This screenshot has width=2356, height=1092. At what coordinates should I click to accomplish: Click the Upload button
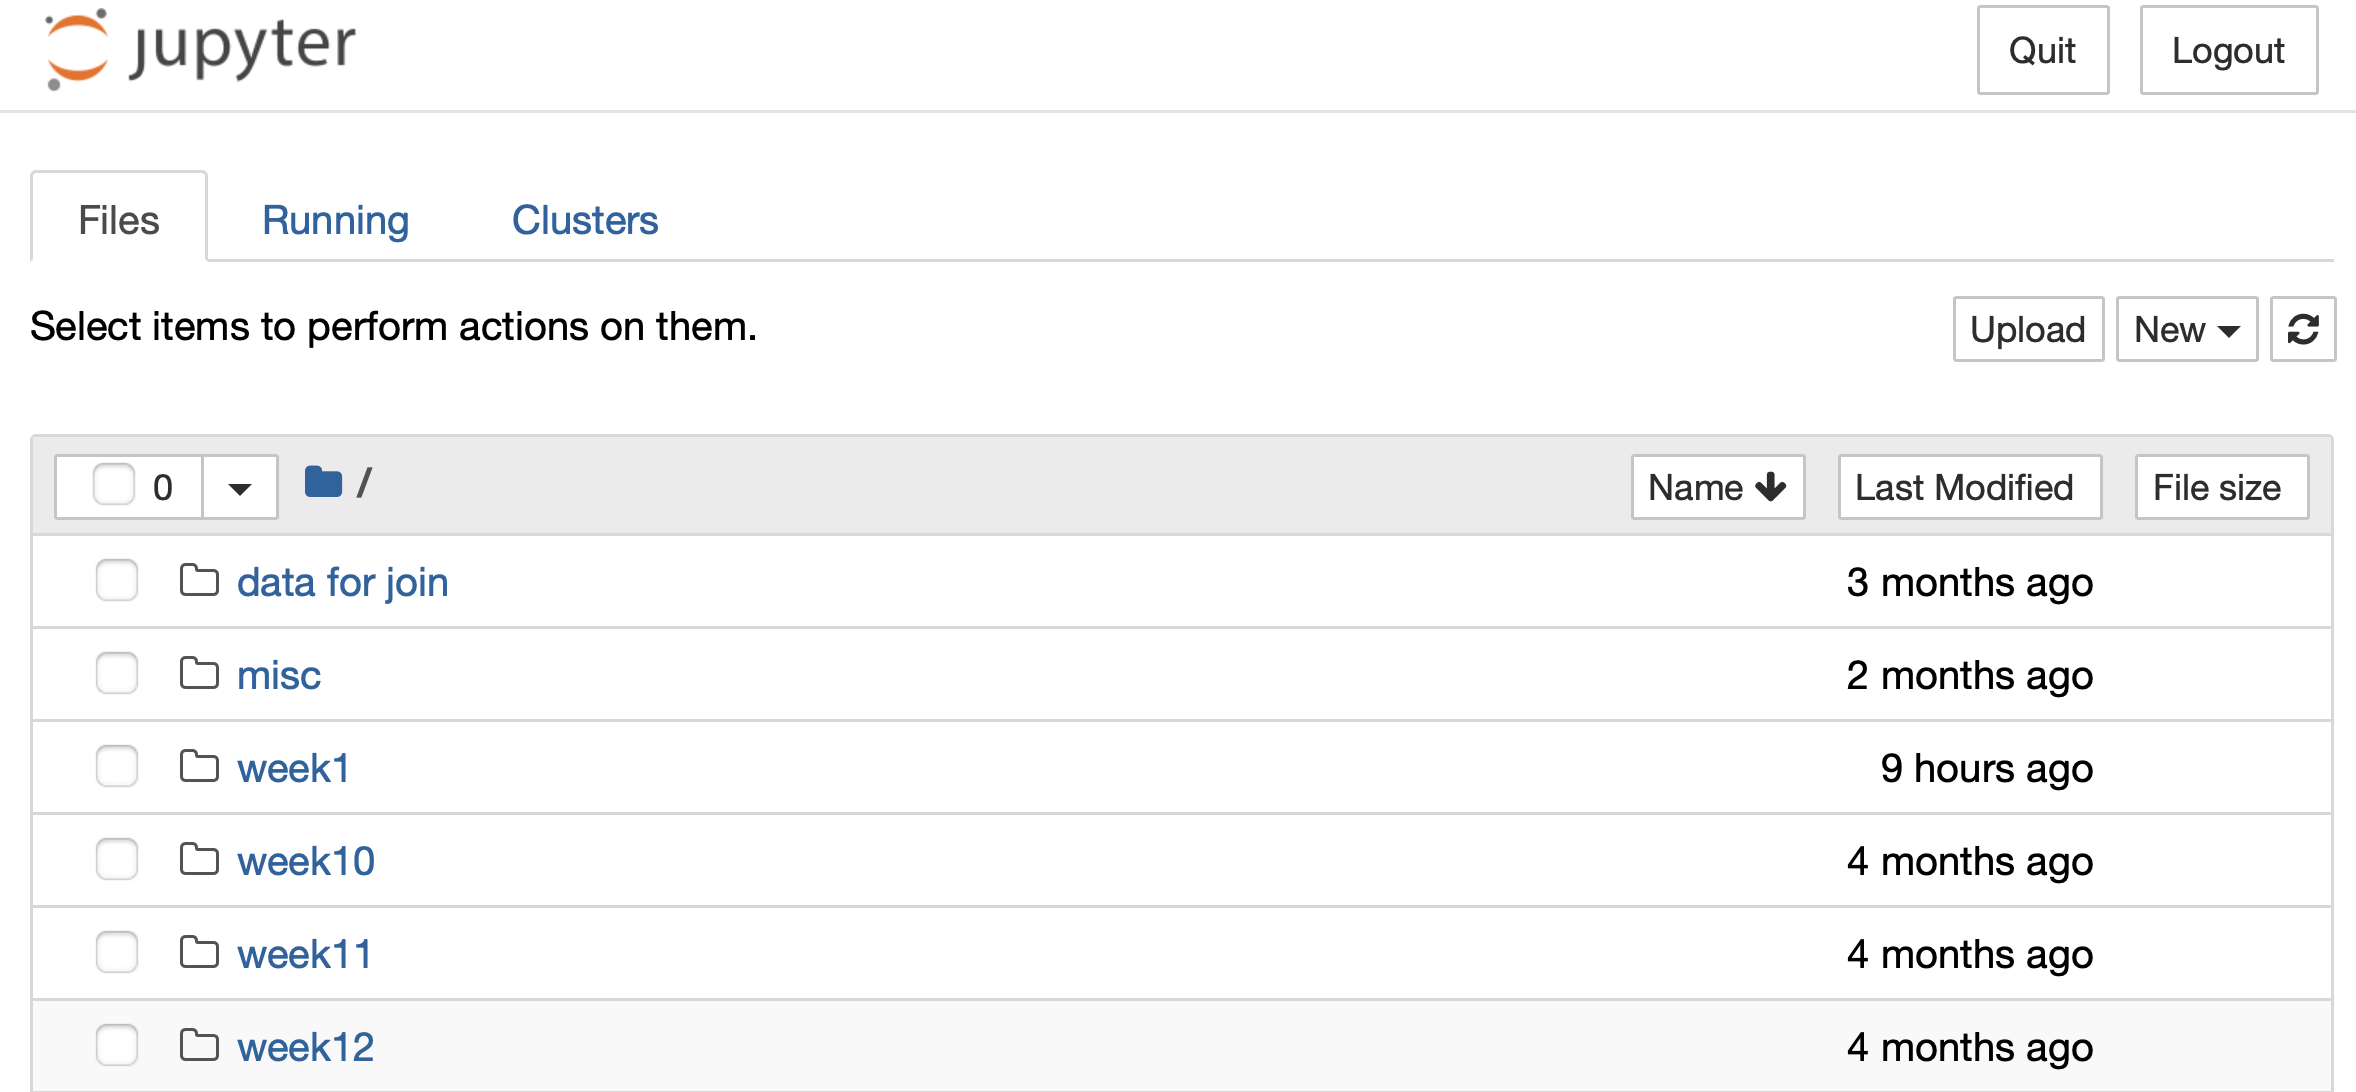(2027, 329)
